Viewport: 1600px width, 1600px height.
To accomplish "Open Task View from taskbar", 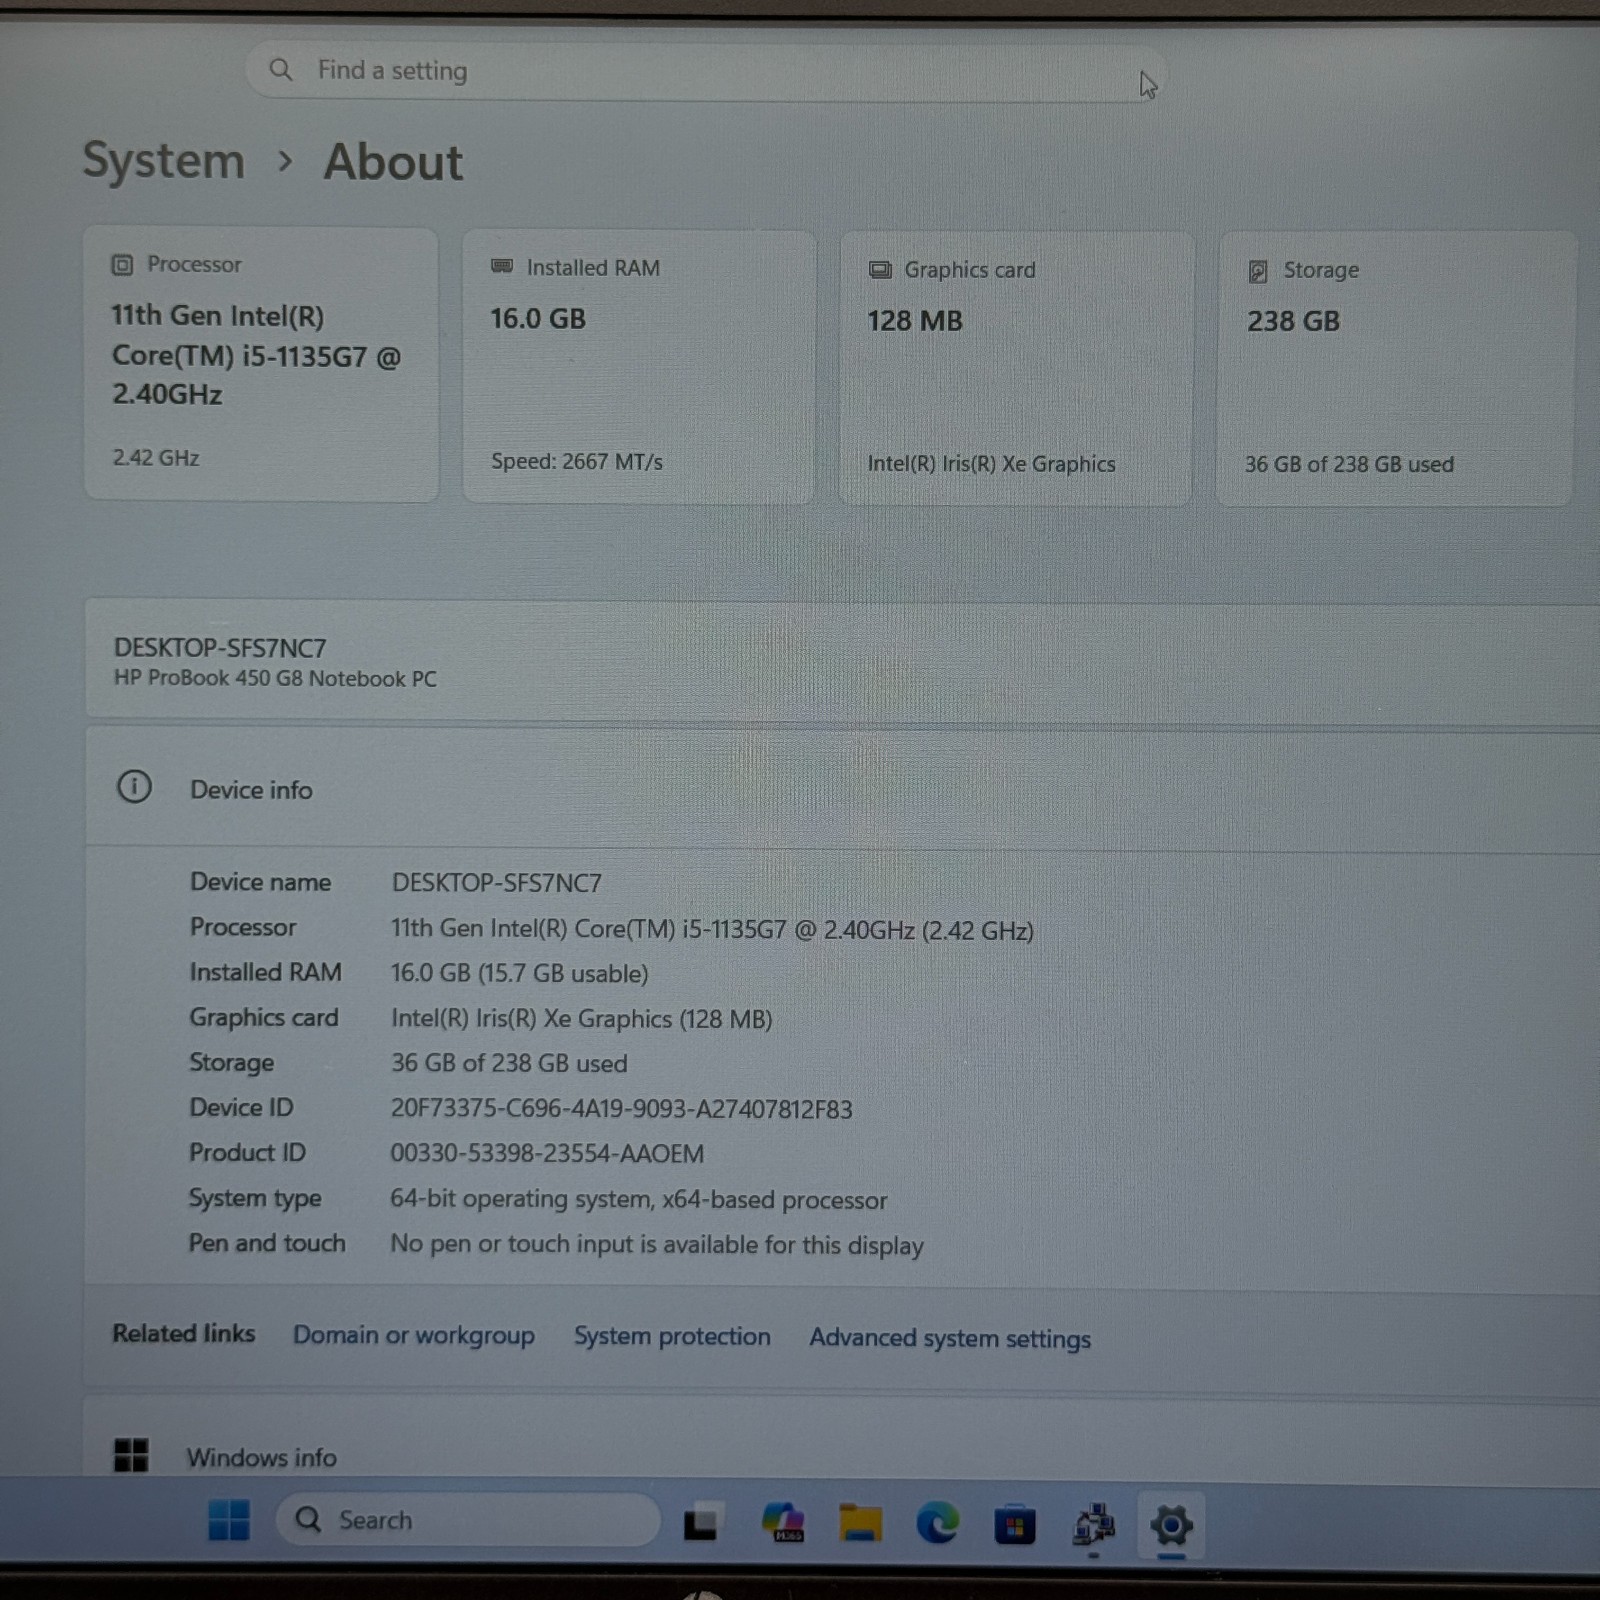I will (x=701, y=1522).
